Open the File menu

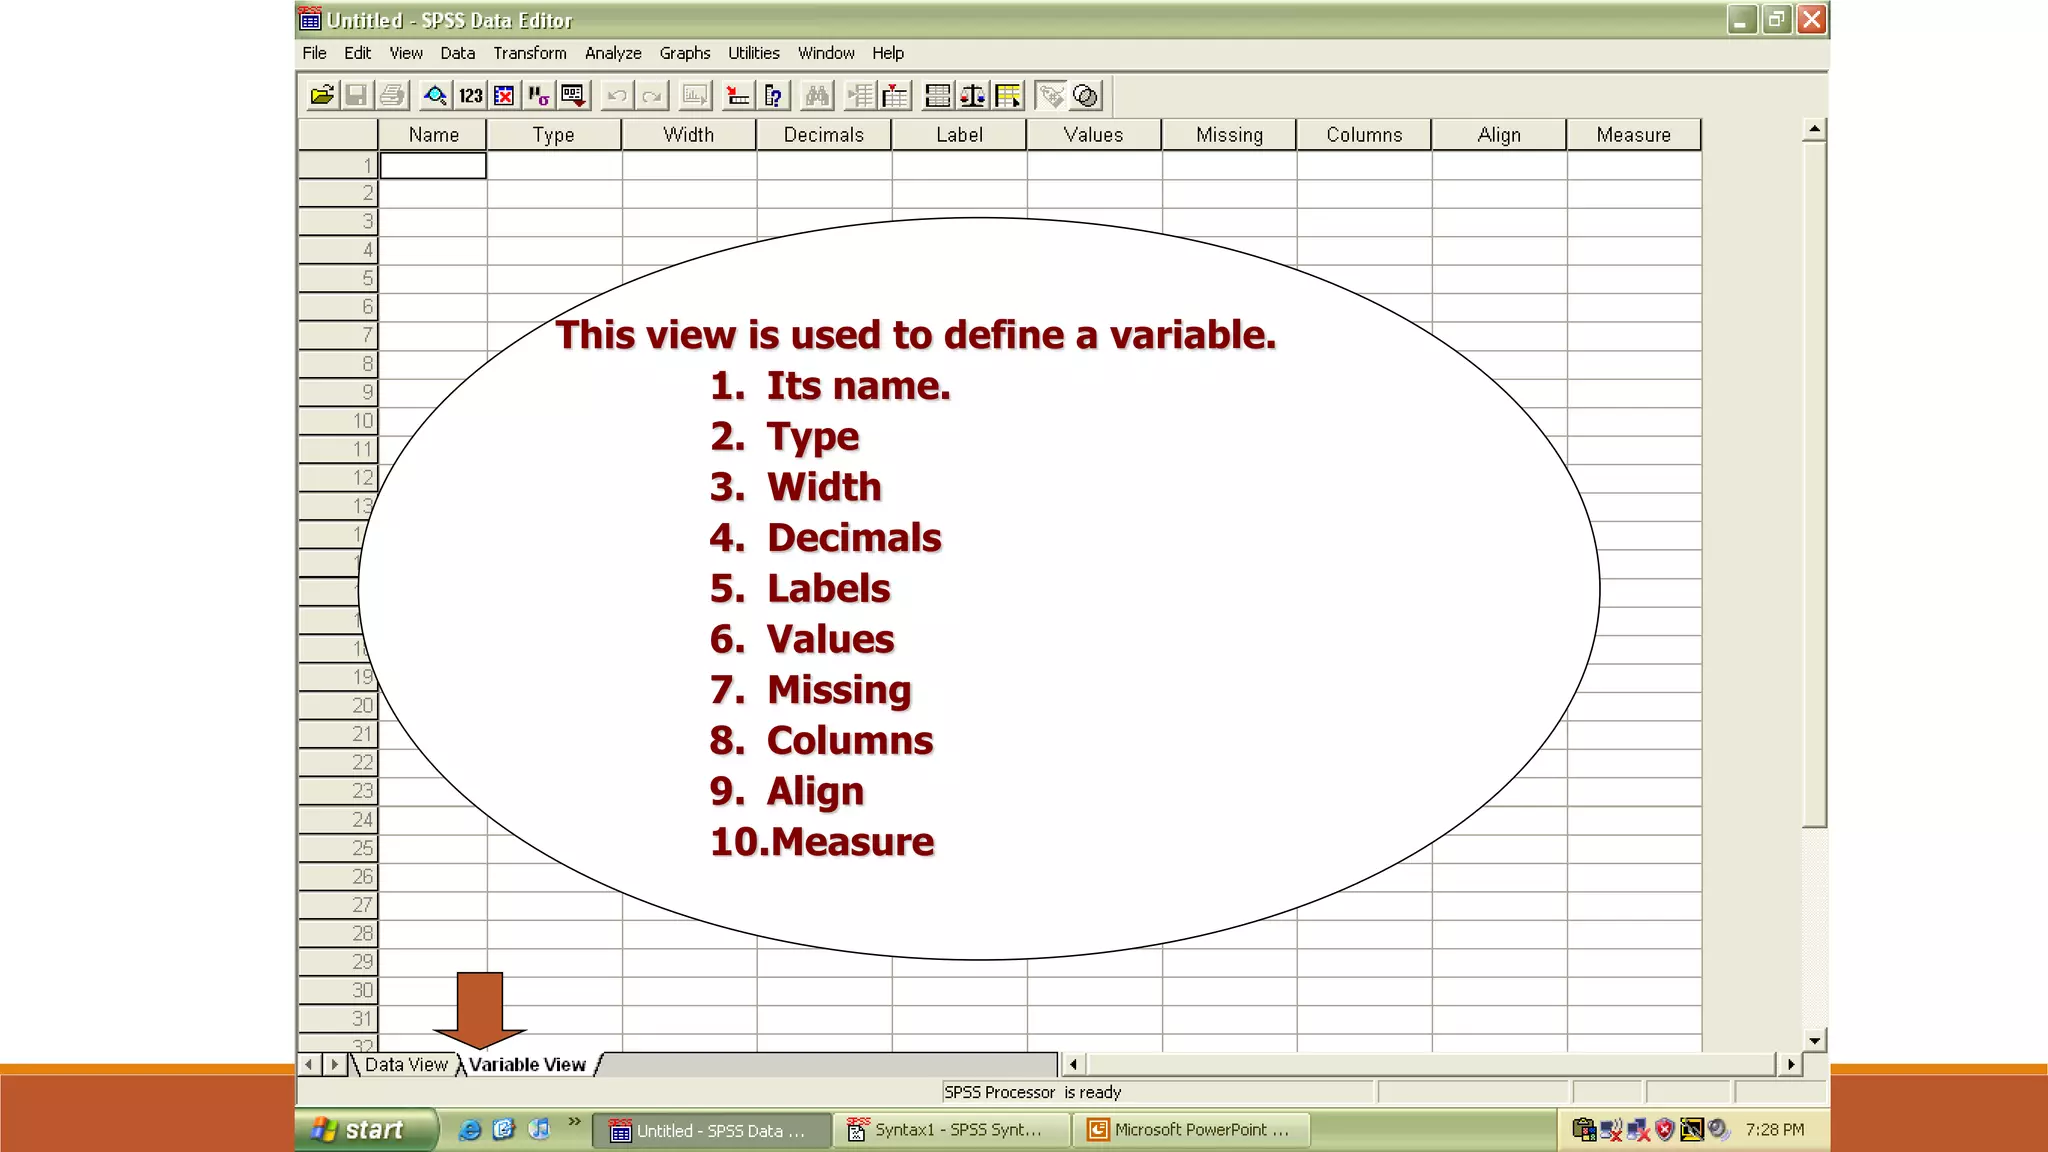pos(314,53)
